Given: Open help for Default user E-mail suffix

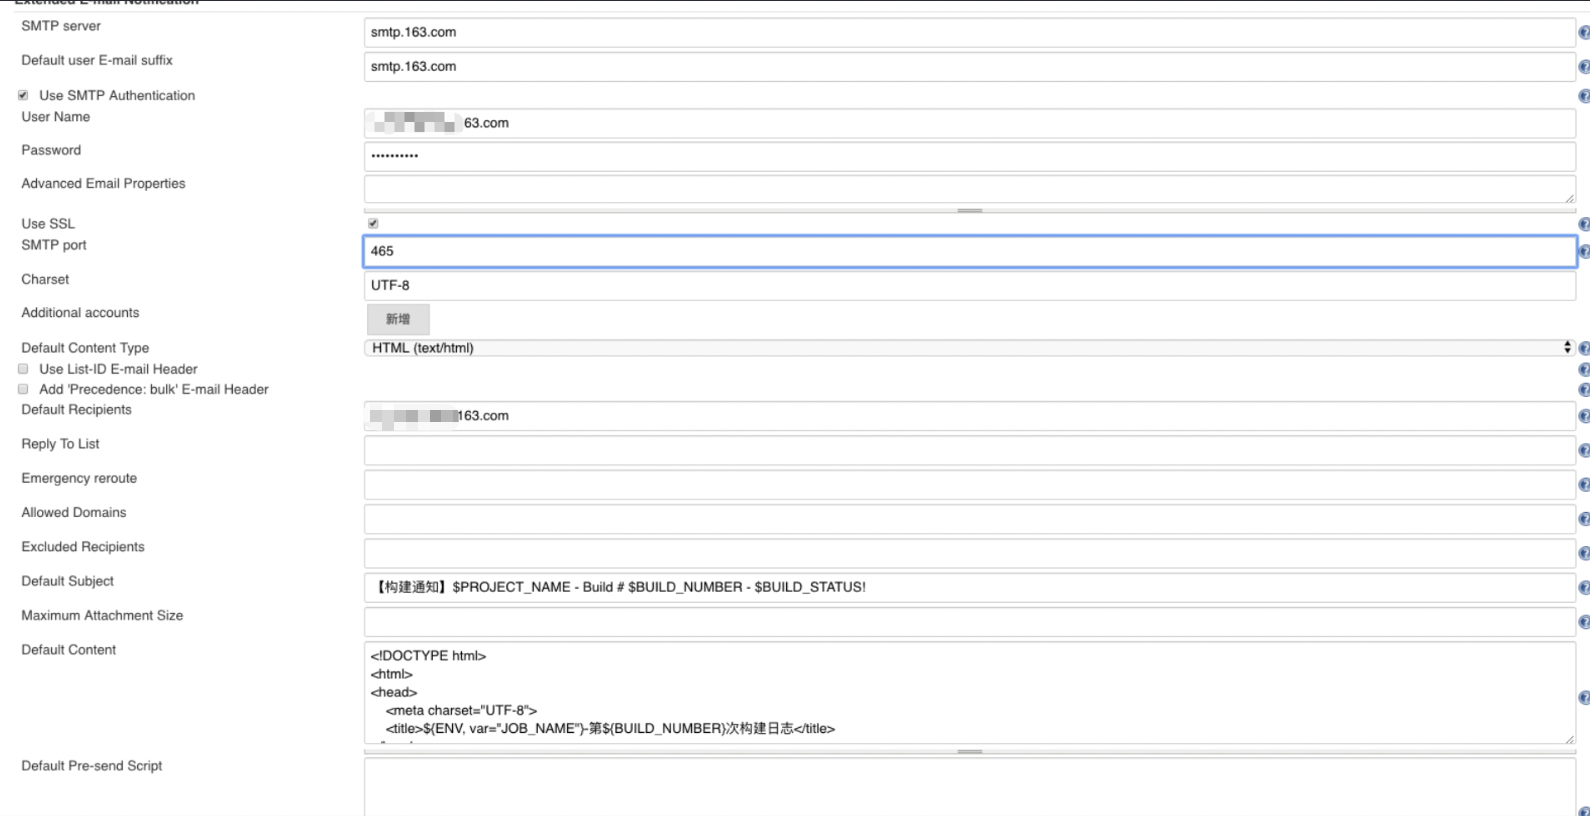Looking at the screenshot, I should [x=1583, y=67].
